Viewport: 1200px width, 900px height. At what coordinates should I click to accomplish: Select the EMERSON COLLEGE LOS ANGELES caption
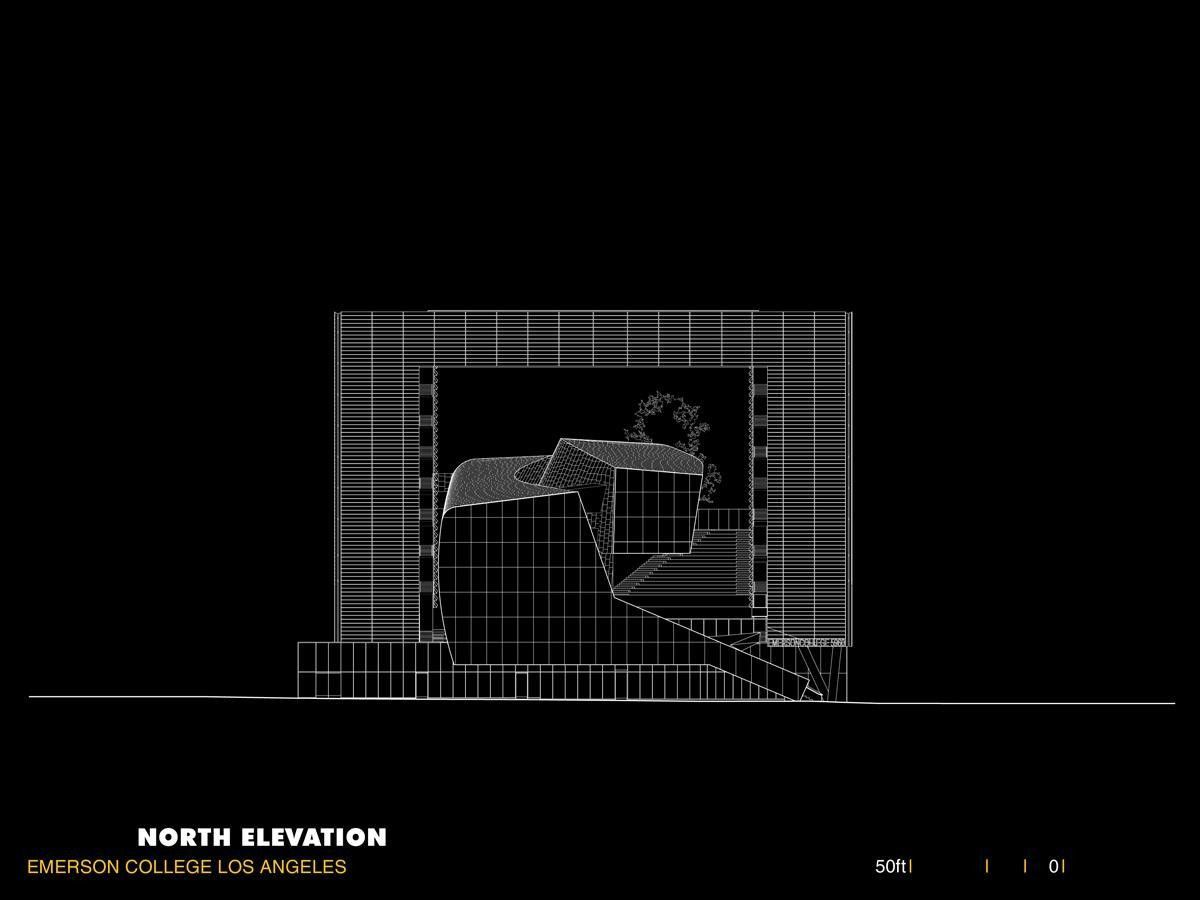click(x=186, y=867)
